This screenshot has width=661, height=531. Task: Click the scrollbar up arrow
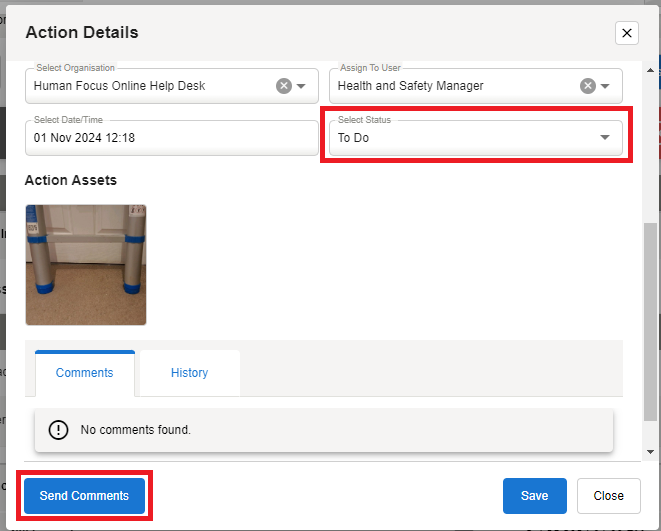(651, 71)
